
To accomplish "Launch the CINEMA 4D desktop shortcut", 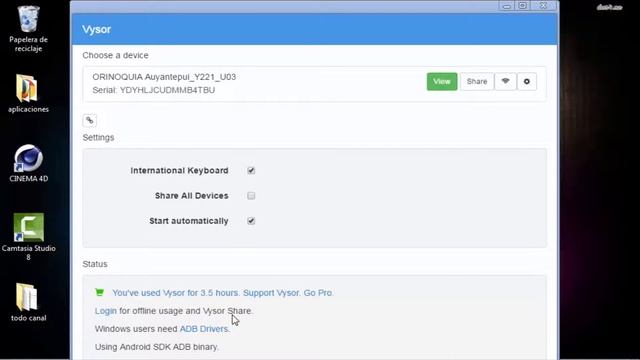I will (x=28, y=162).
